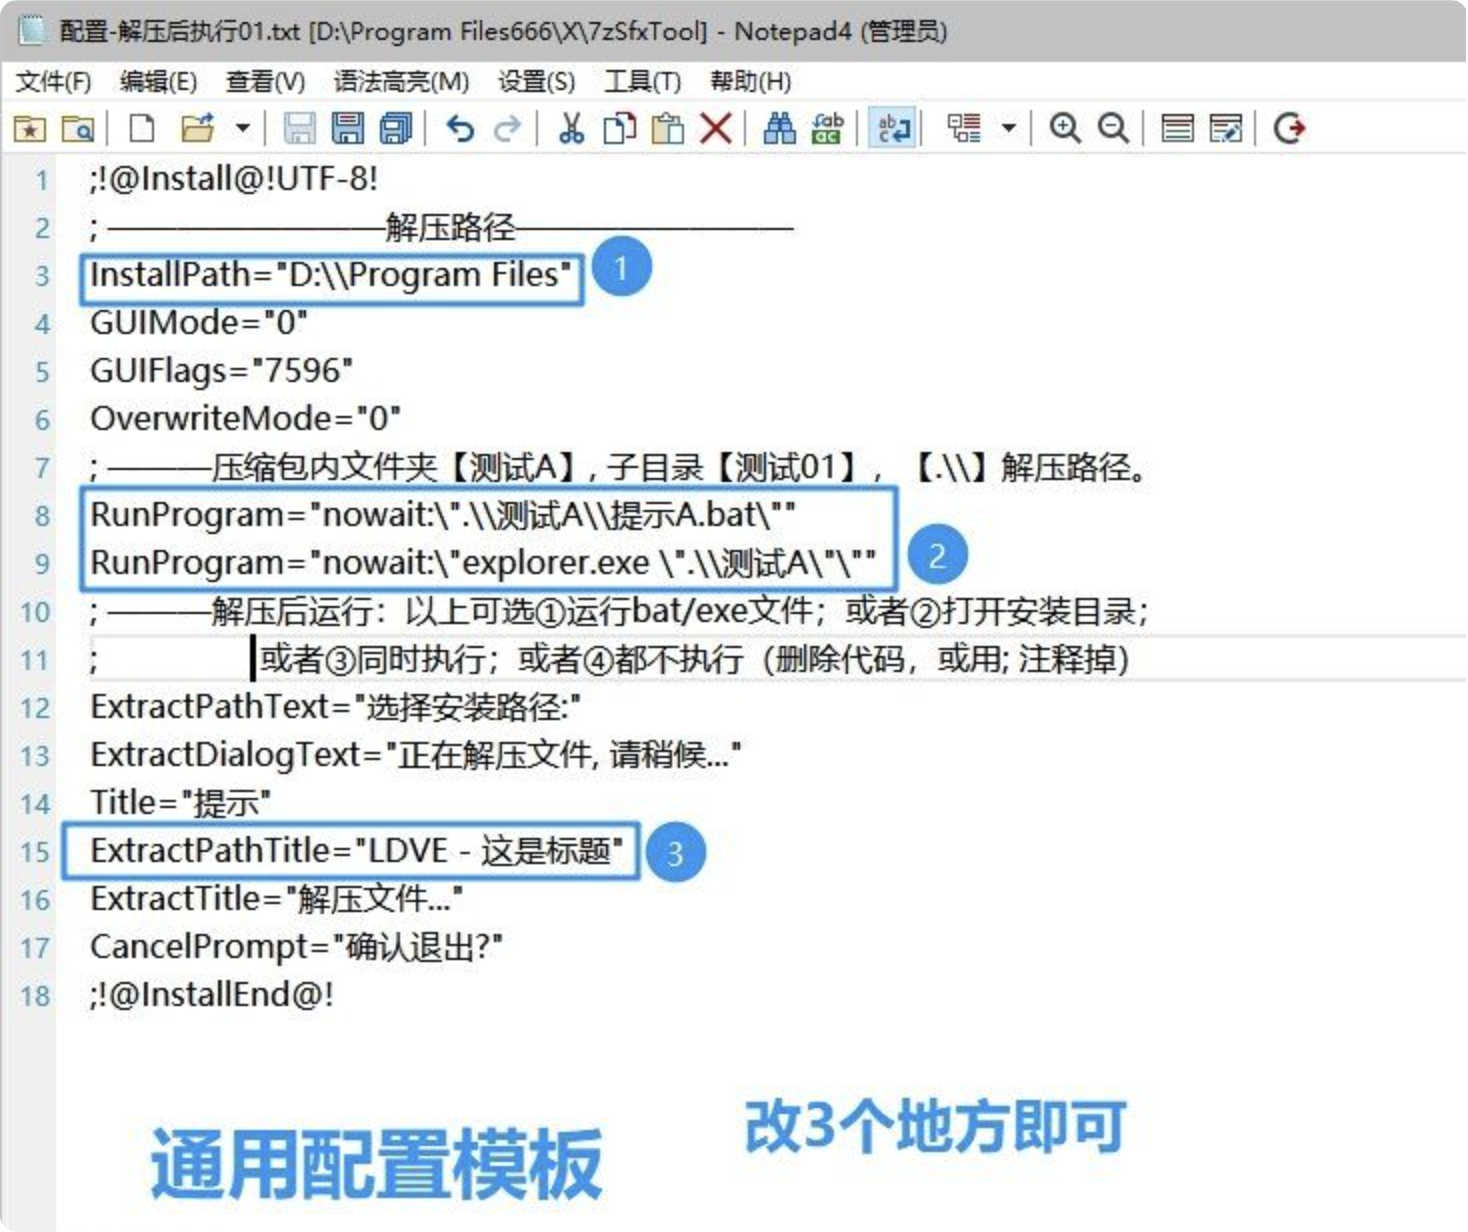
Task: Open the 文件(F) menu
Action: pos(53,81)
